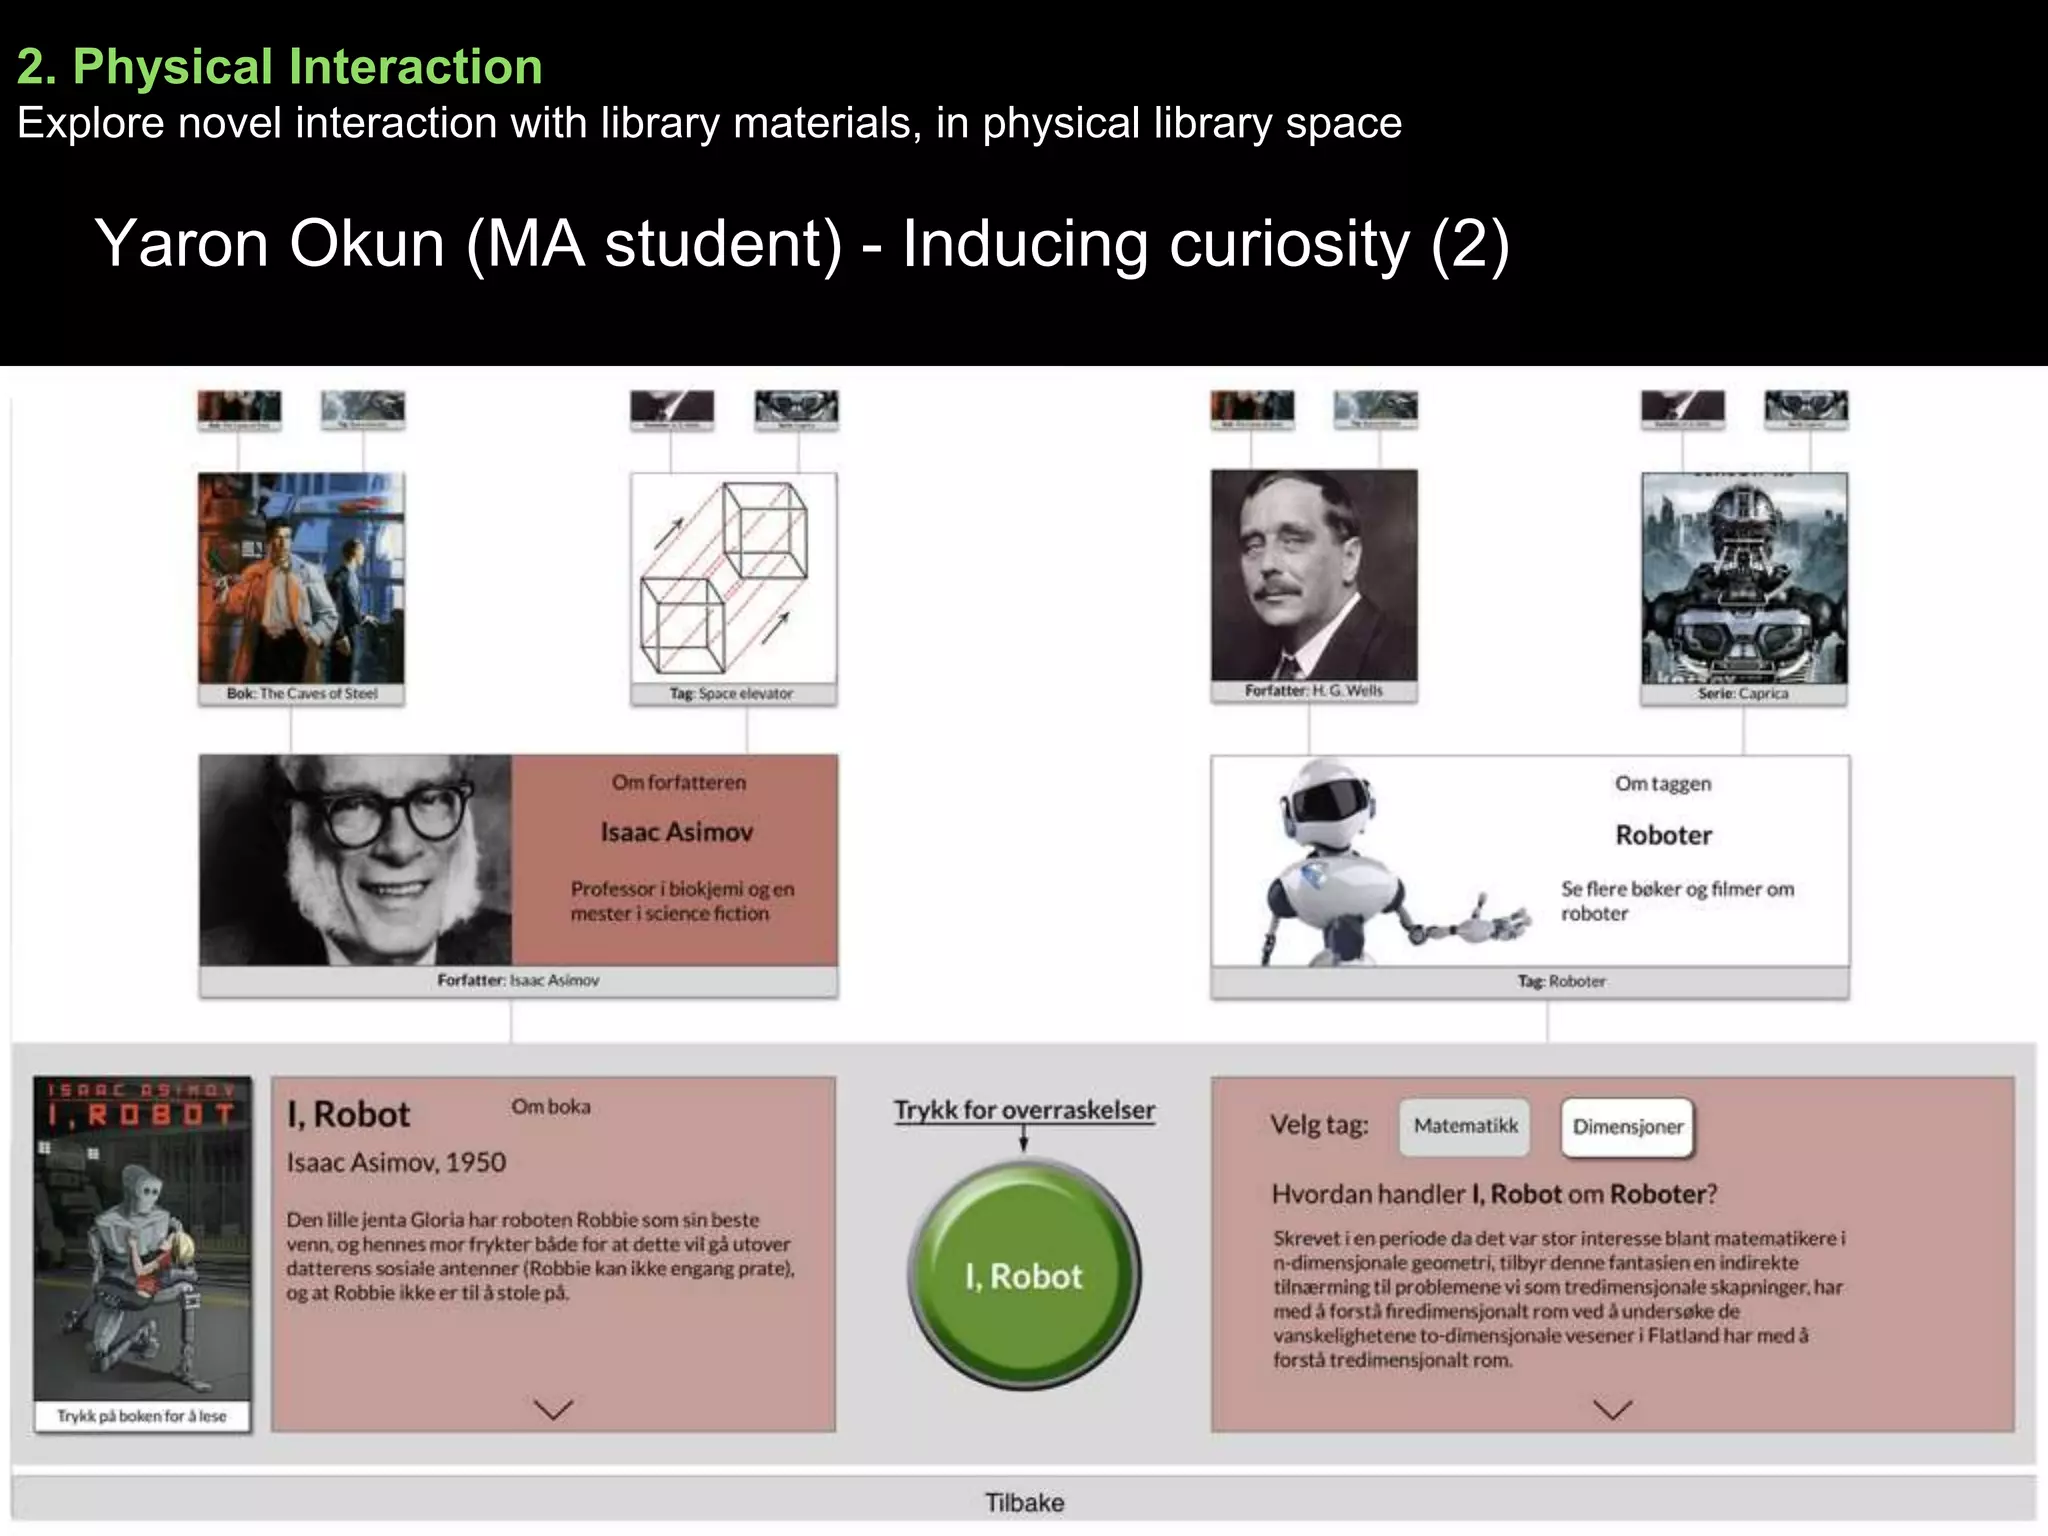Click Trykk på boken for å lese
The image size is (2048, 1536).
(142, 1416)
